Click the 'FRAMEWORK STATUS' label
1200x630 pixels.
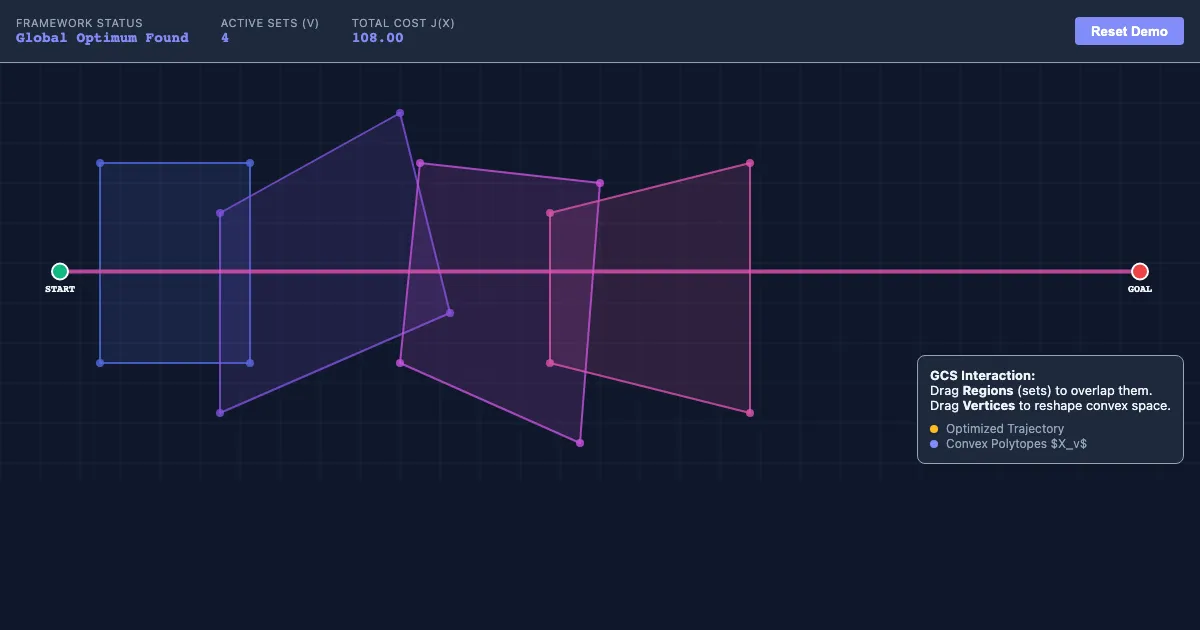click(79, 23)
